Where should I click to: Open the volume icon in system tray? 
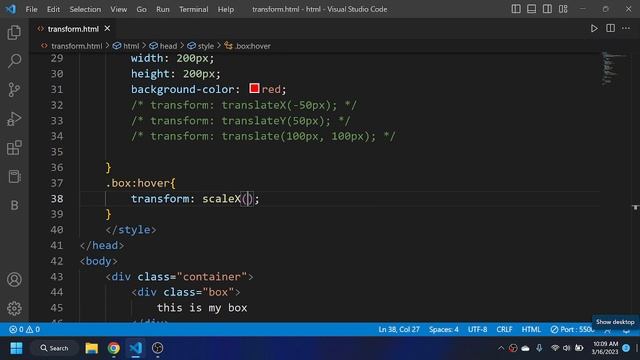coord(567,348)
